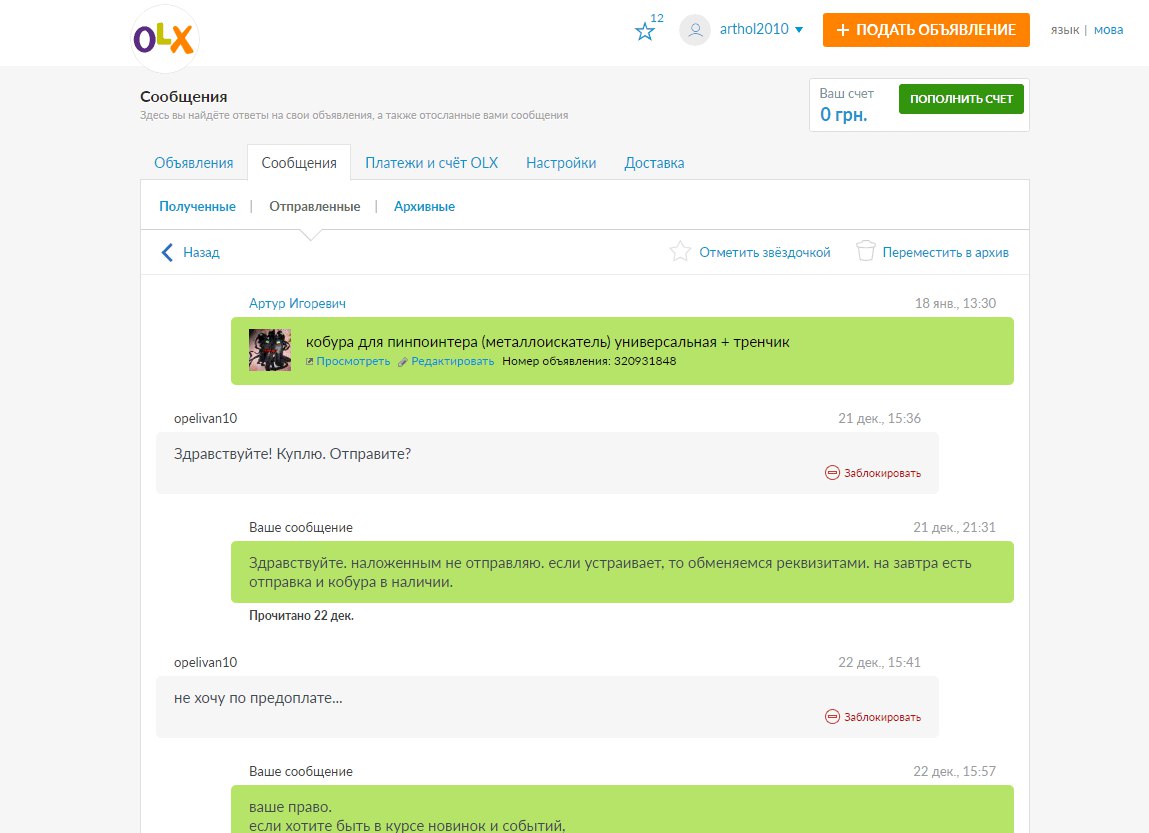1149x833 pixels.
Task: View the ad via 'Просмотреть'
Action: 353,361
